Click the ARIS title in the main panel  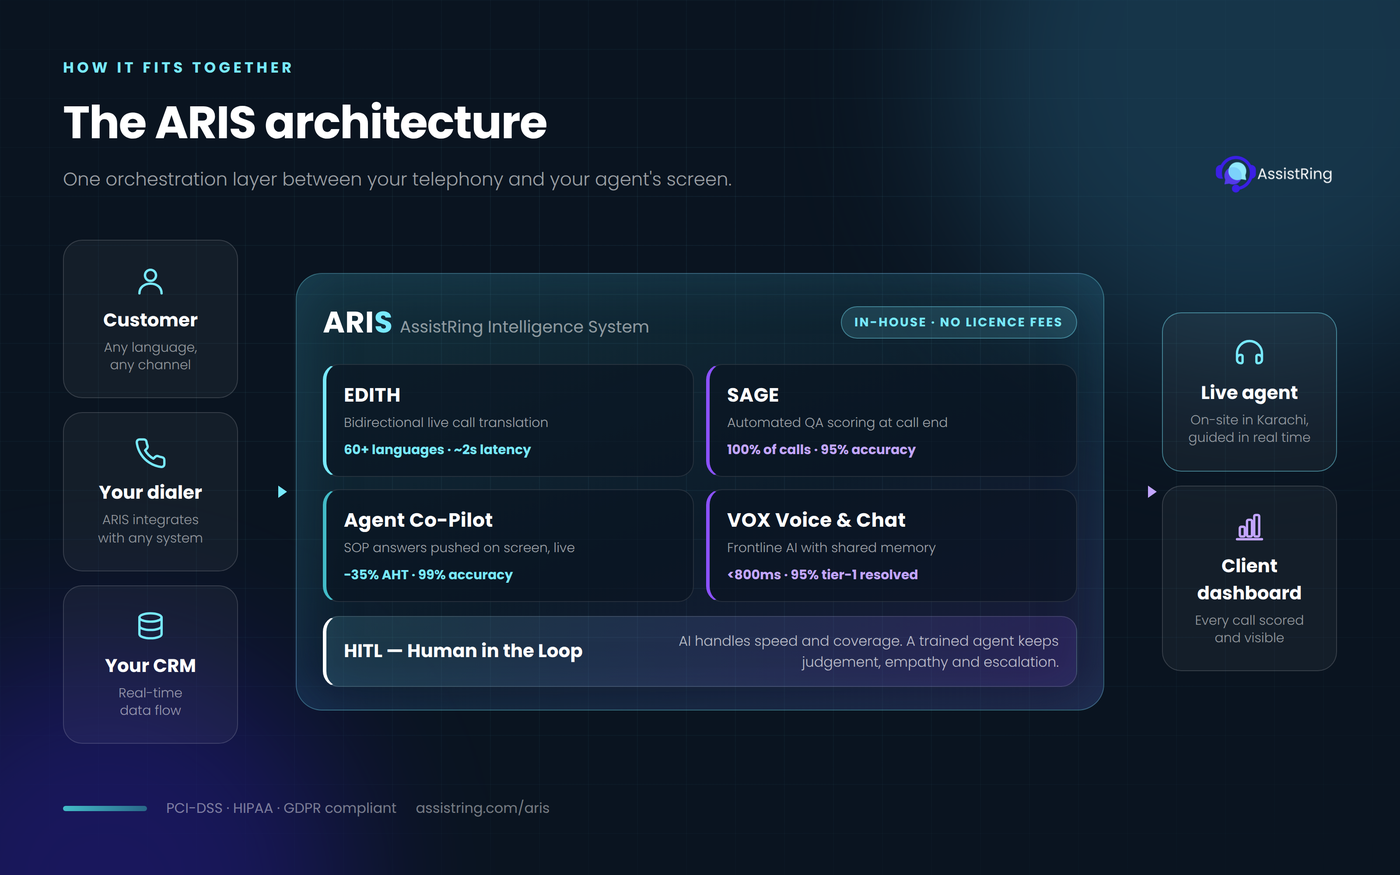pos(357,323)
